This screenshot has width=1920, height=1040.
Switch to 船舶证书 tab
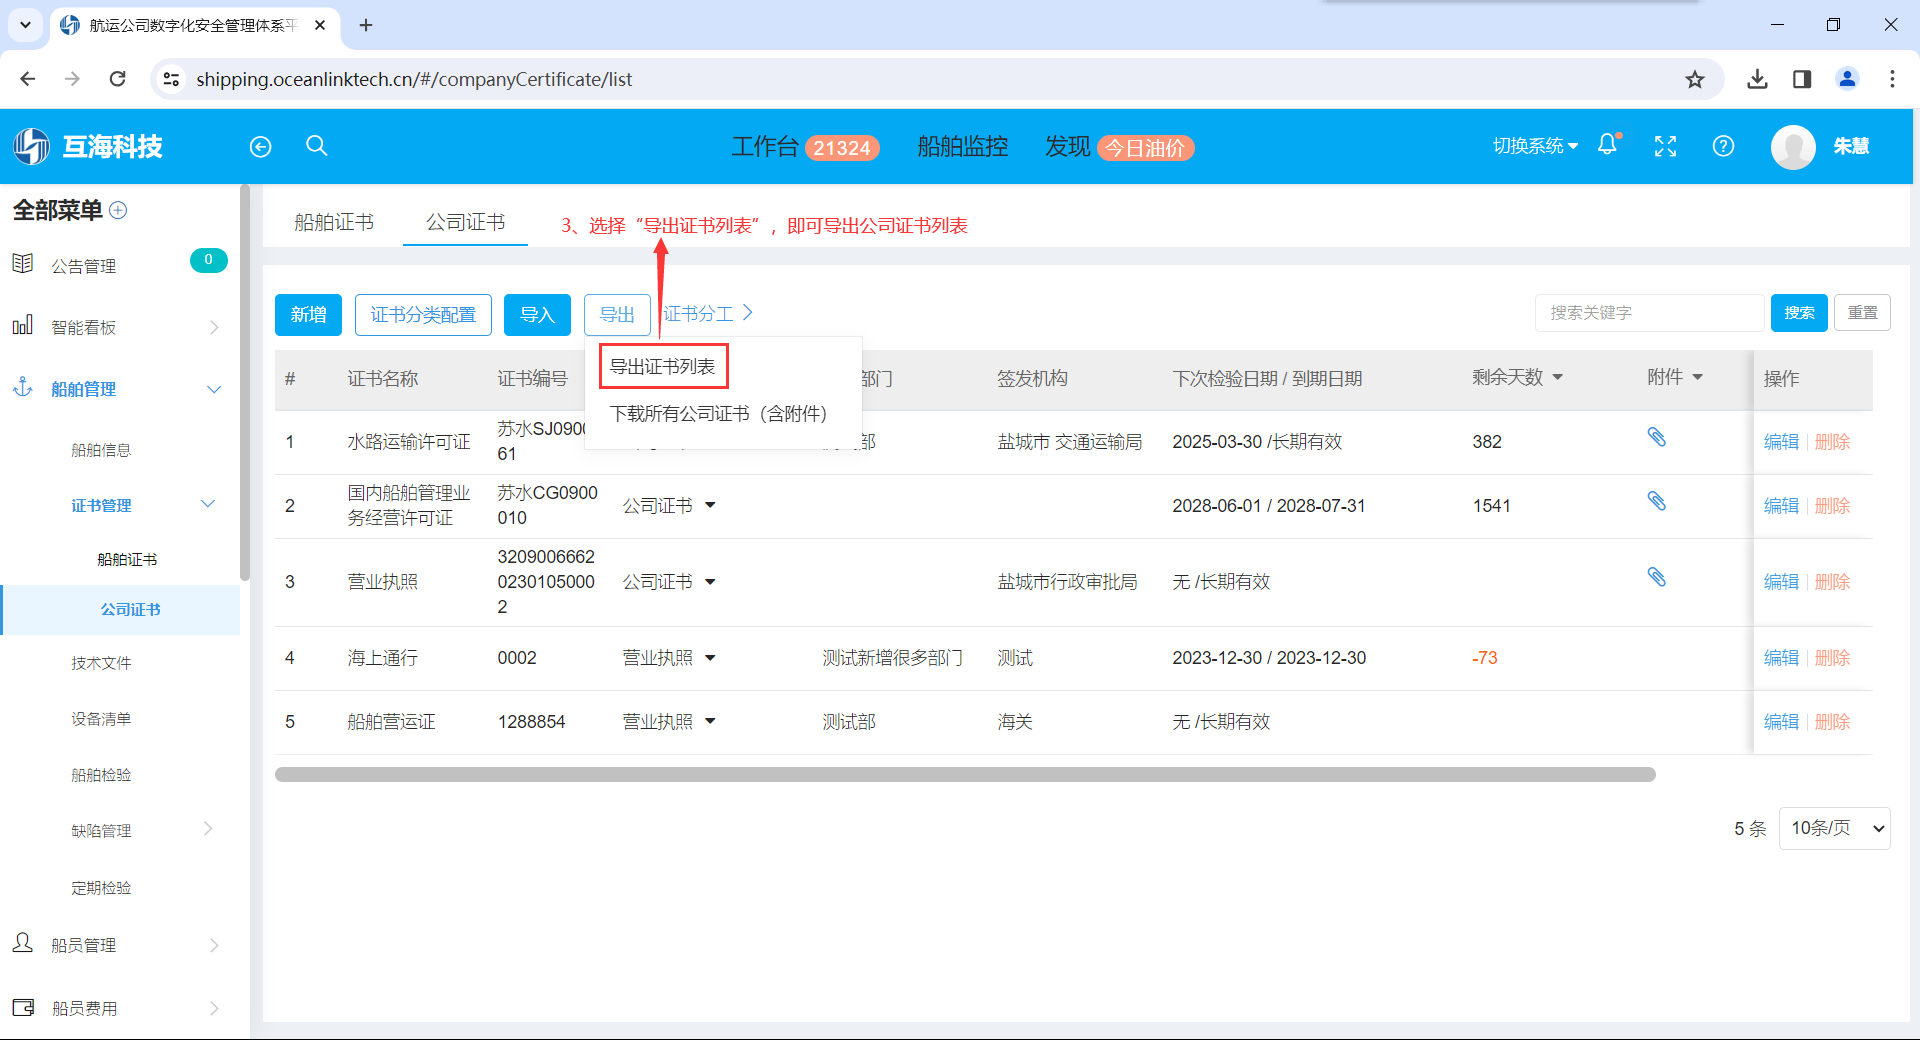click(x=334, y=222)
